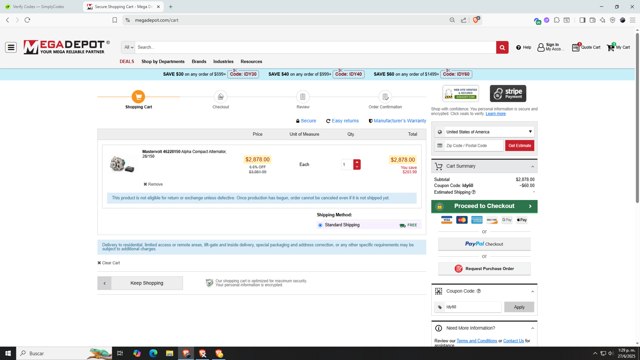The height and width of the screenshot is (360, 640).
Task: Open the Resources menu
Action: [251, 62]
